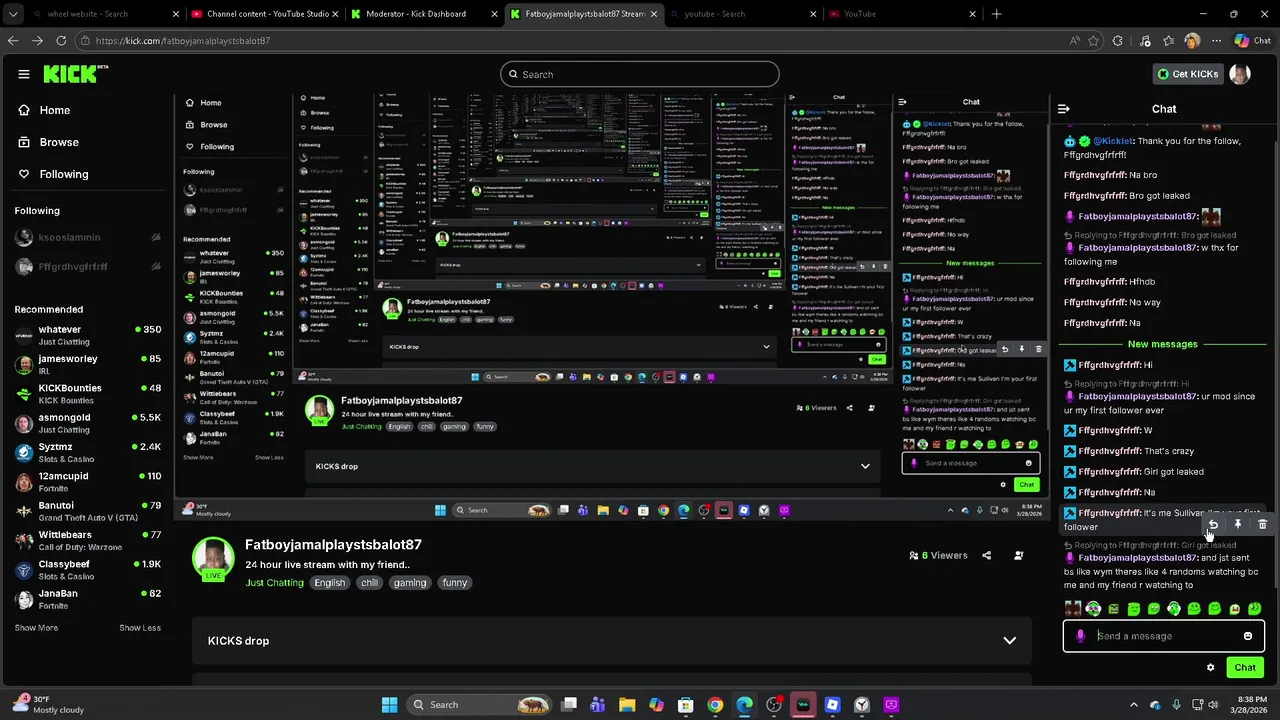
Task: Click the KICK logo
Action: (75, 74)
